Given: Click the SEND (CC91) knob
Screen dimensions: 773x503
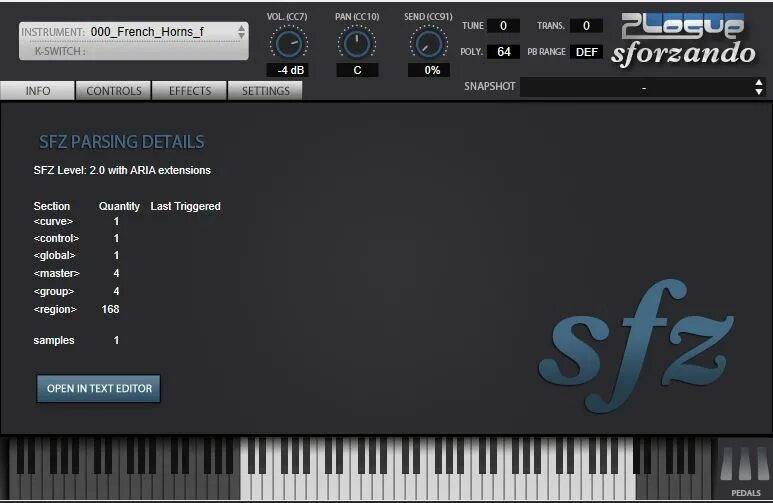Looking at the screenshot, I should [428, 44].
